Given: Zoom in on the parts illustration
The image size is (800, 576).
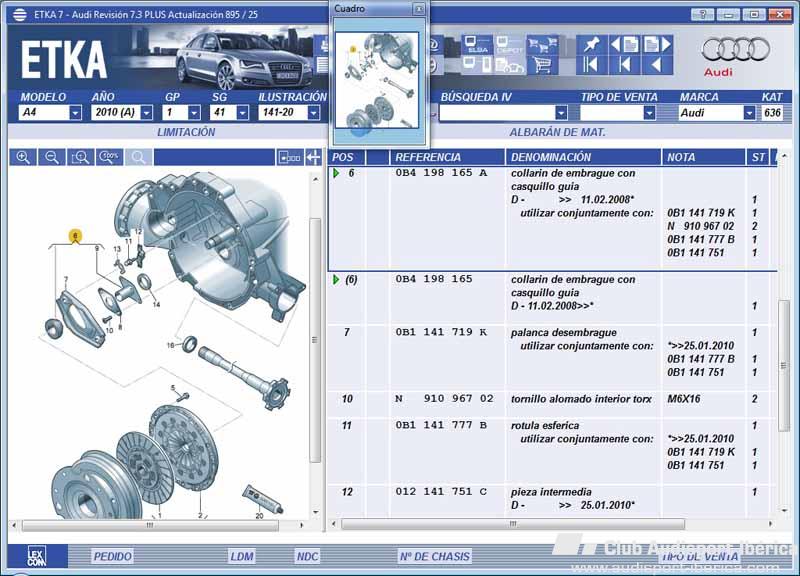Looking at the screenshot, I should point(23,157).
